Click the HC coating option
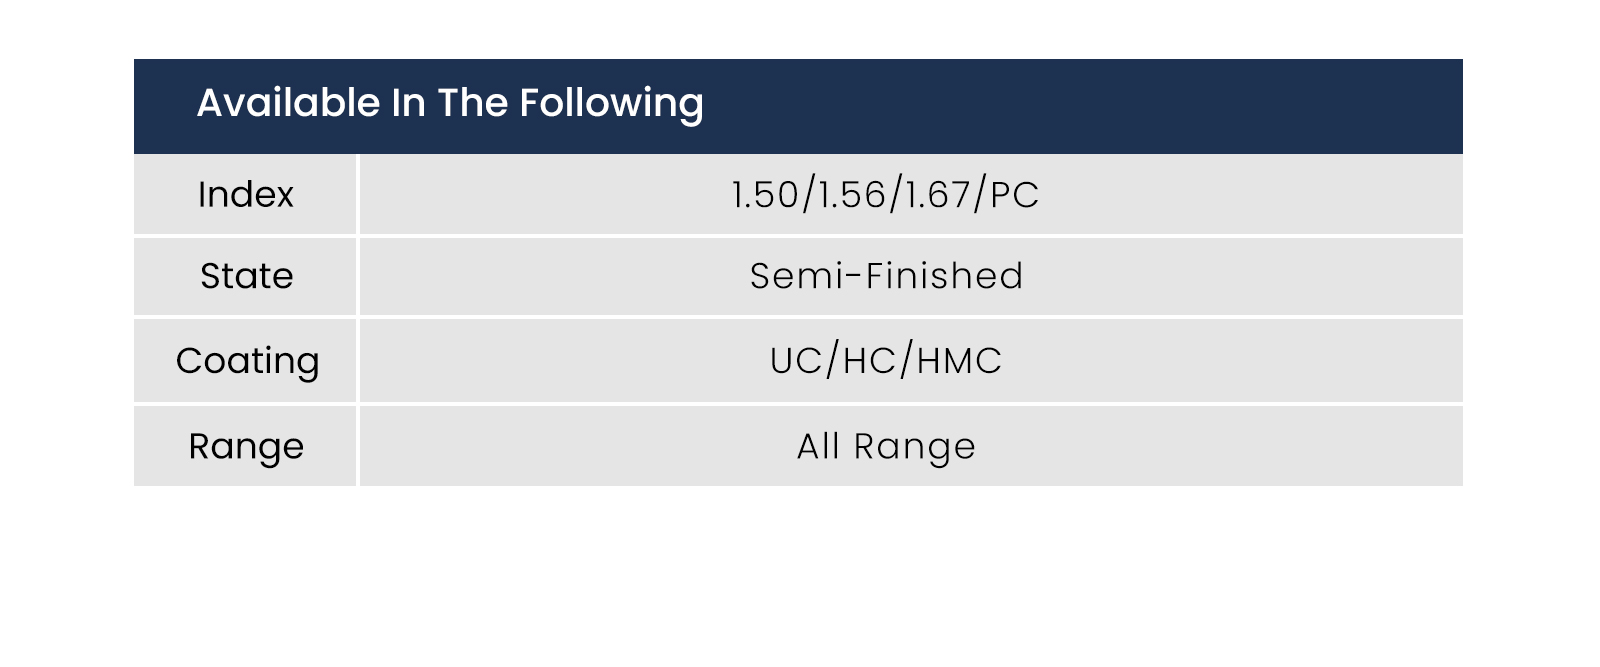The image size is (1600, 667). [x=869, y=361]
